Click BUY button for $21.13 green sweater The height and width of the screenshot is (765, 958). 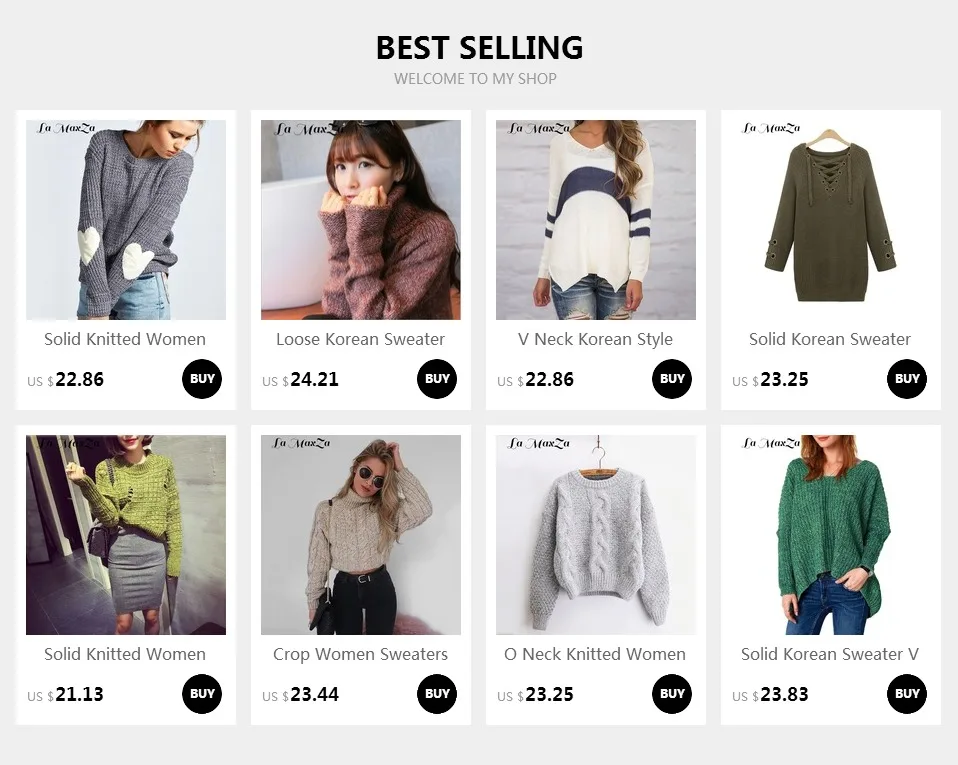[202, 694]
